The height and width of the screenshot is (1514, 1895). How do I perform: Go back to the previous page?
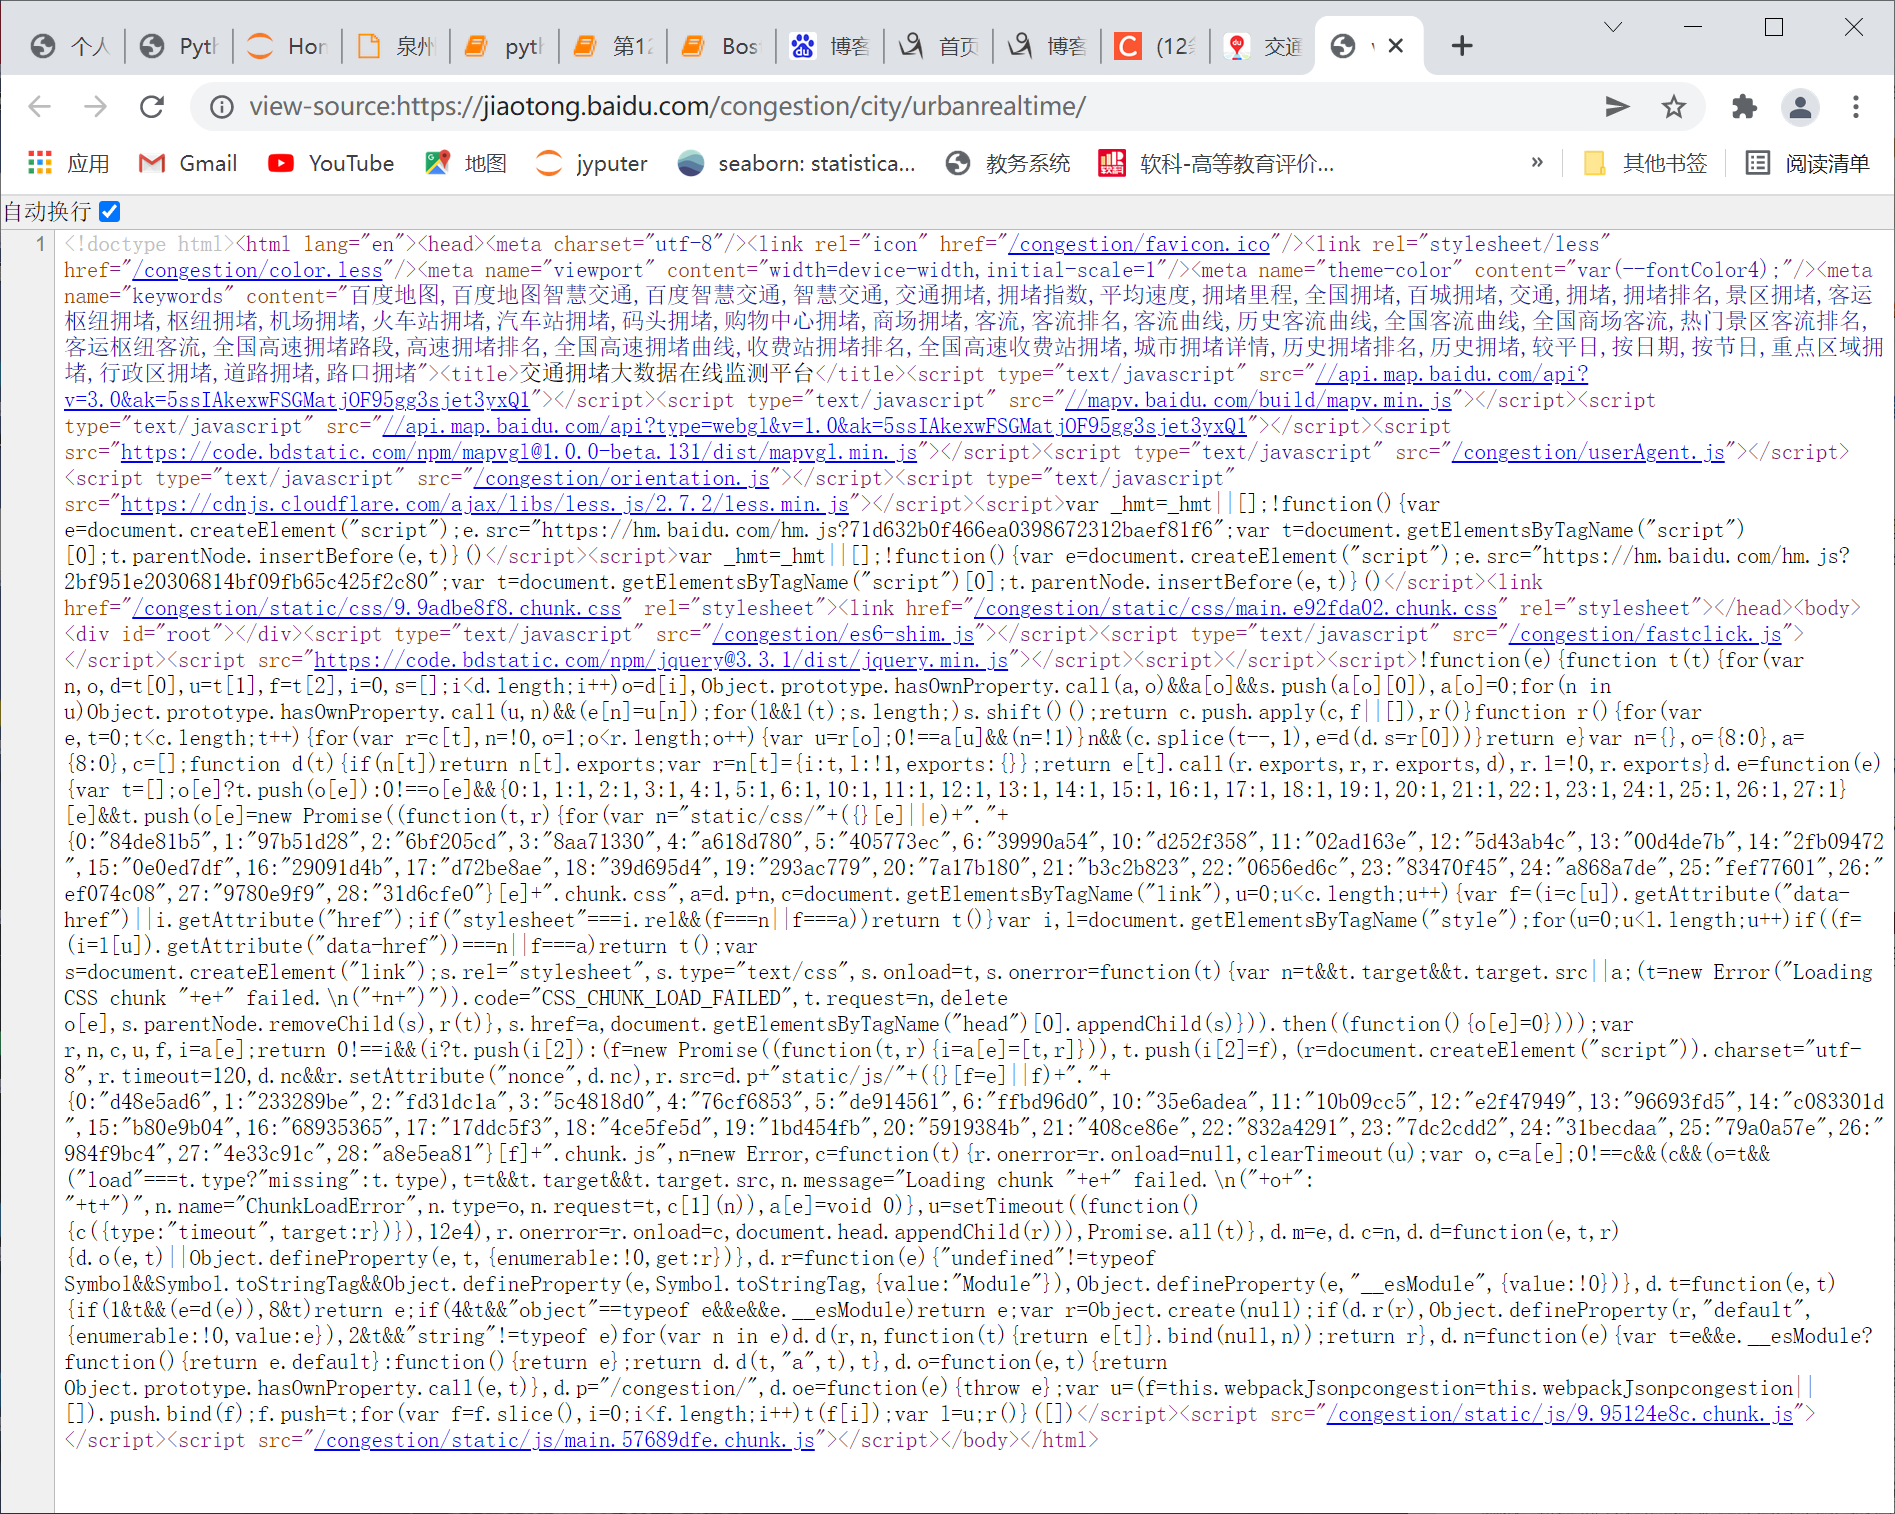coord(40,106)
